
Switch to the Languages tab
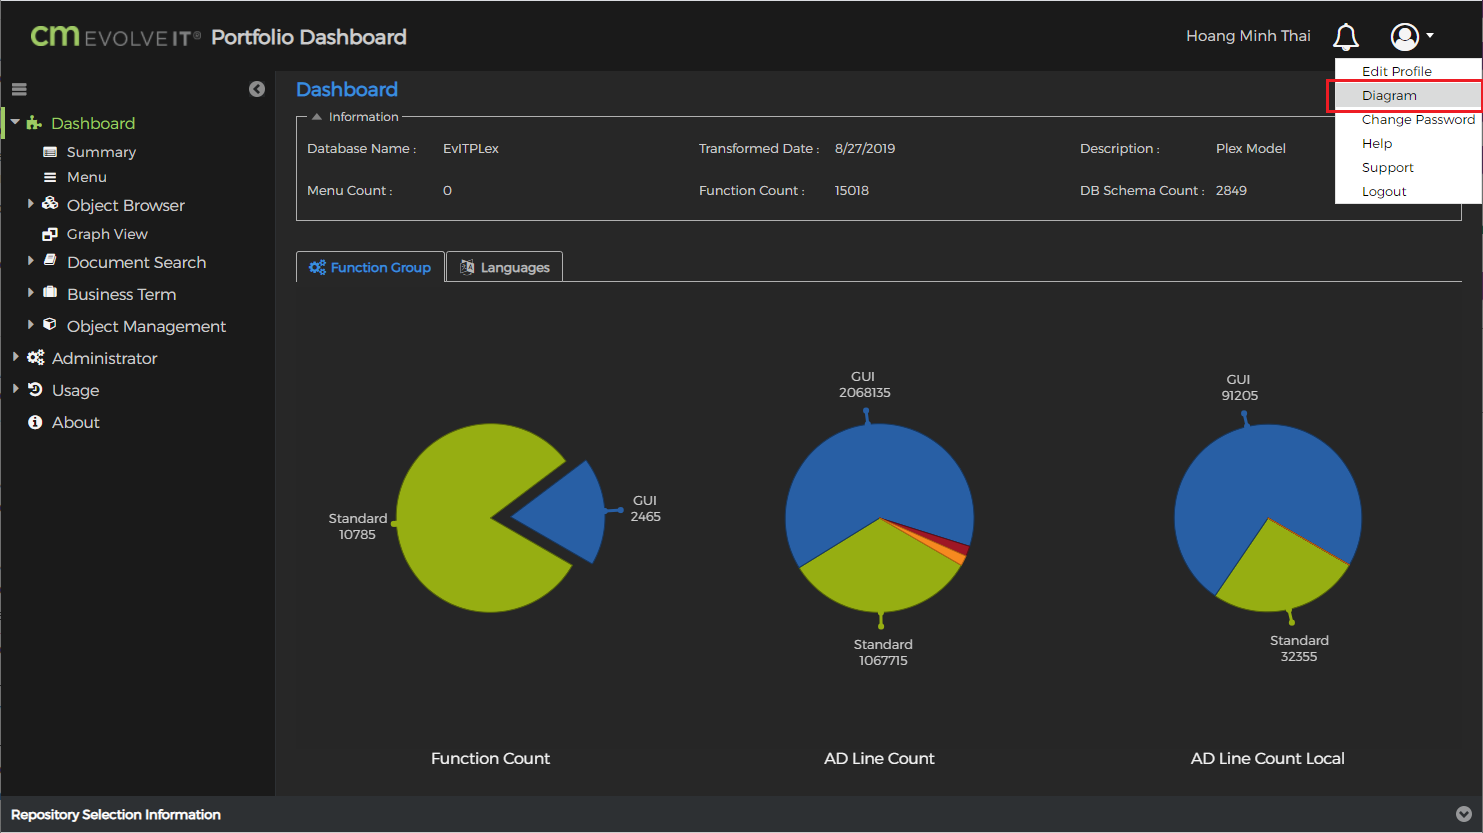click(504, 267)
